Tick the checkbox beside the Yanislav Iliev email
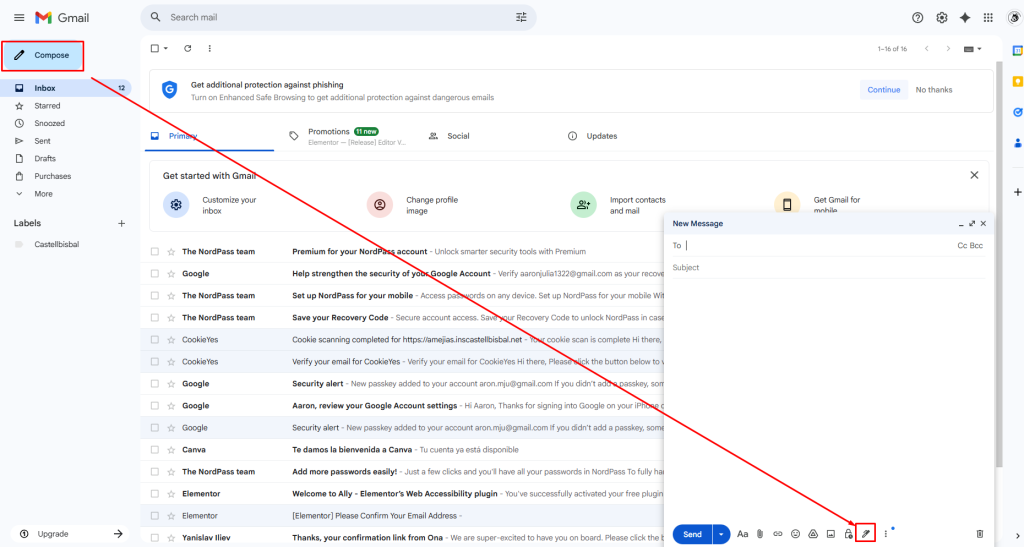This screenshot has width=1024, height=547. (x=155, y=538)
